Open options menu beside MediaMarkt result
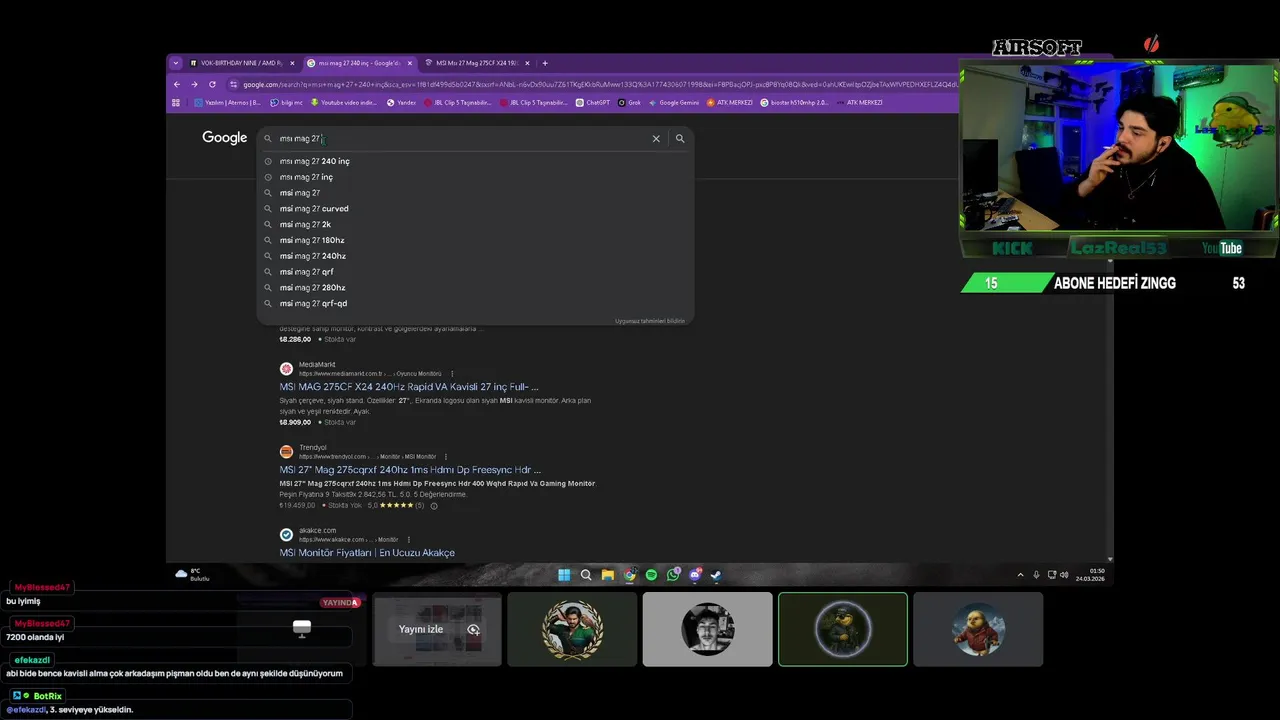This screenshot has width=1280, height=720. [x=452, y=374]
